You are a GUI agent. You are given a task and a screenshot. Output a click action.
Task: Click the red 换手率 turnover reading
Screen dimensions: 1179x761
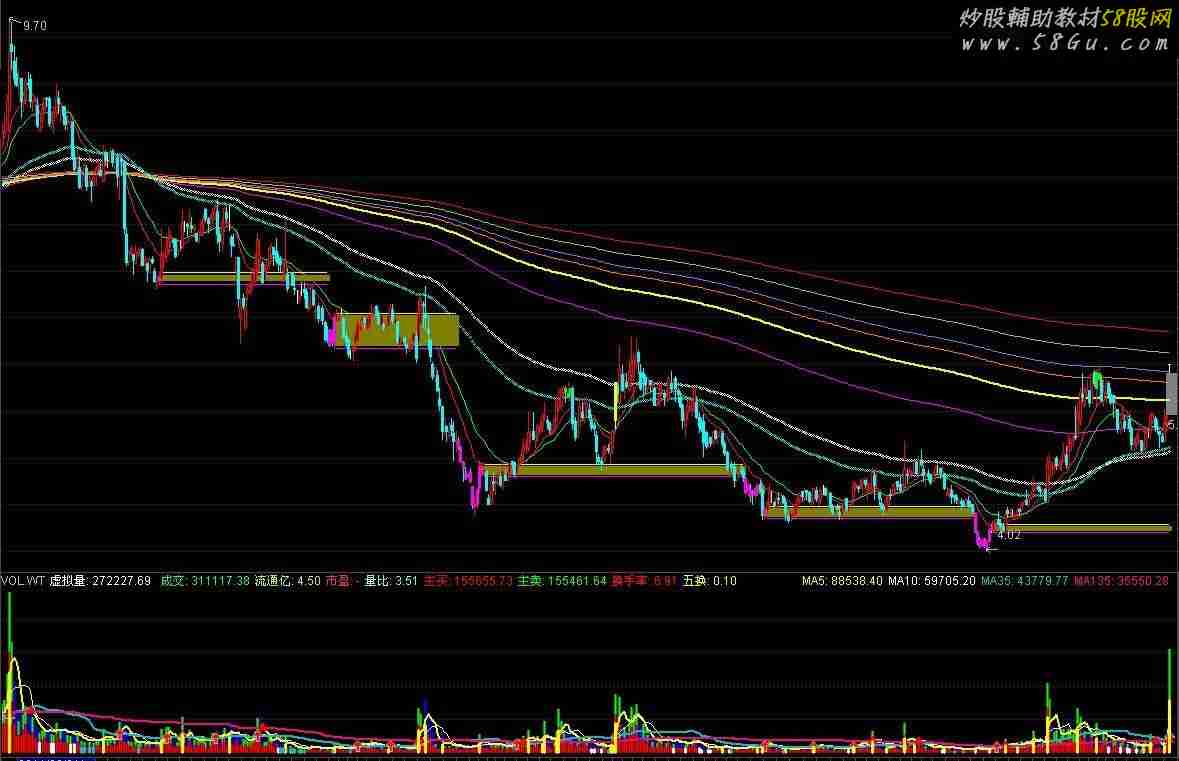point(644,581)
